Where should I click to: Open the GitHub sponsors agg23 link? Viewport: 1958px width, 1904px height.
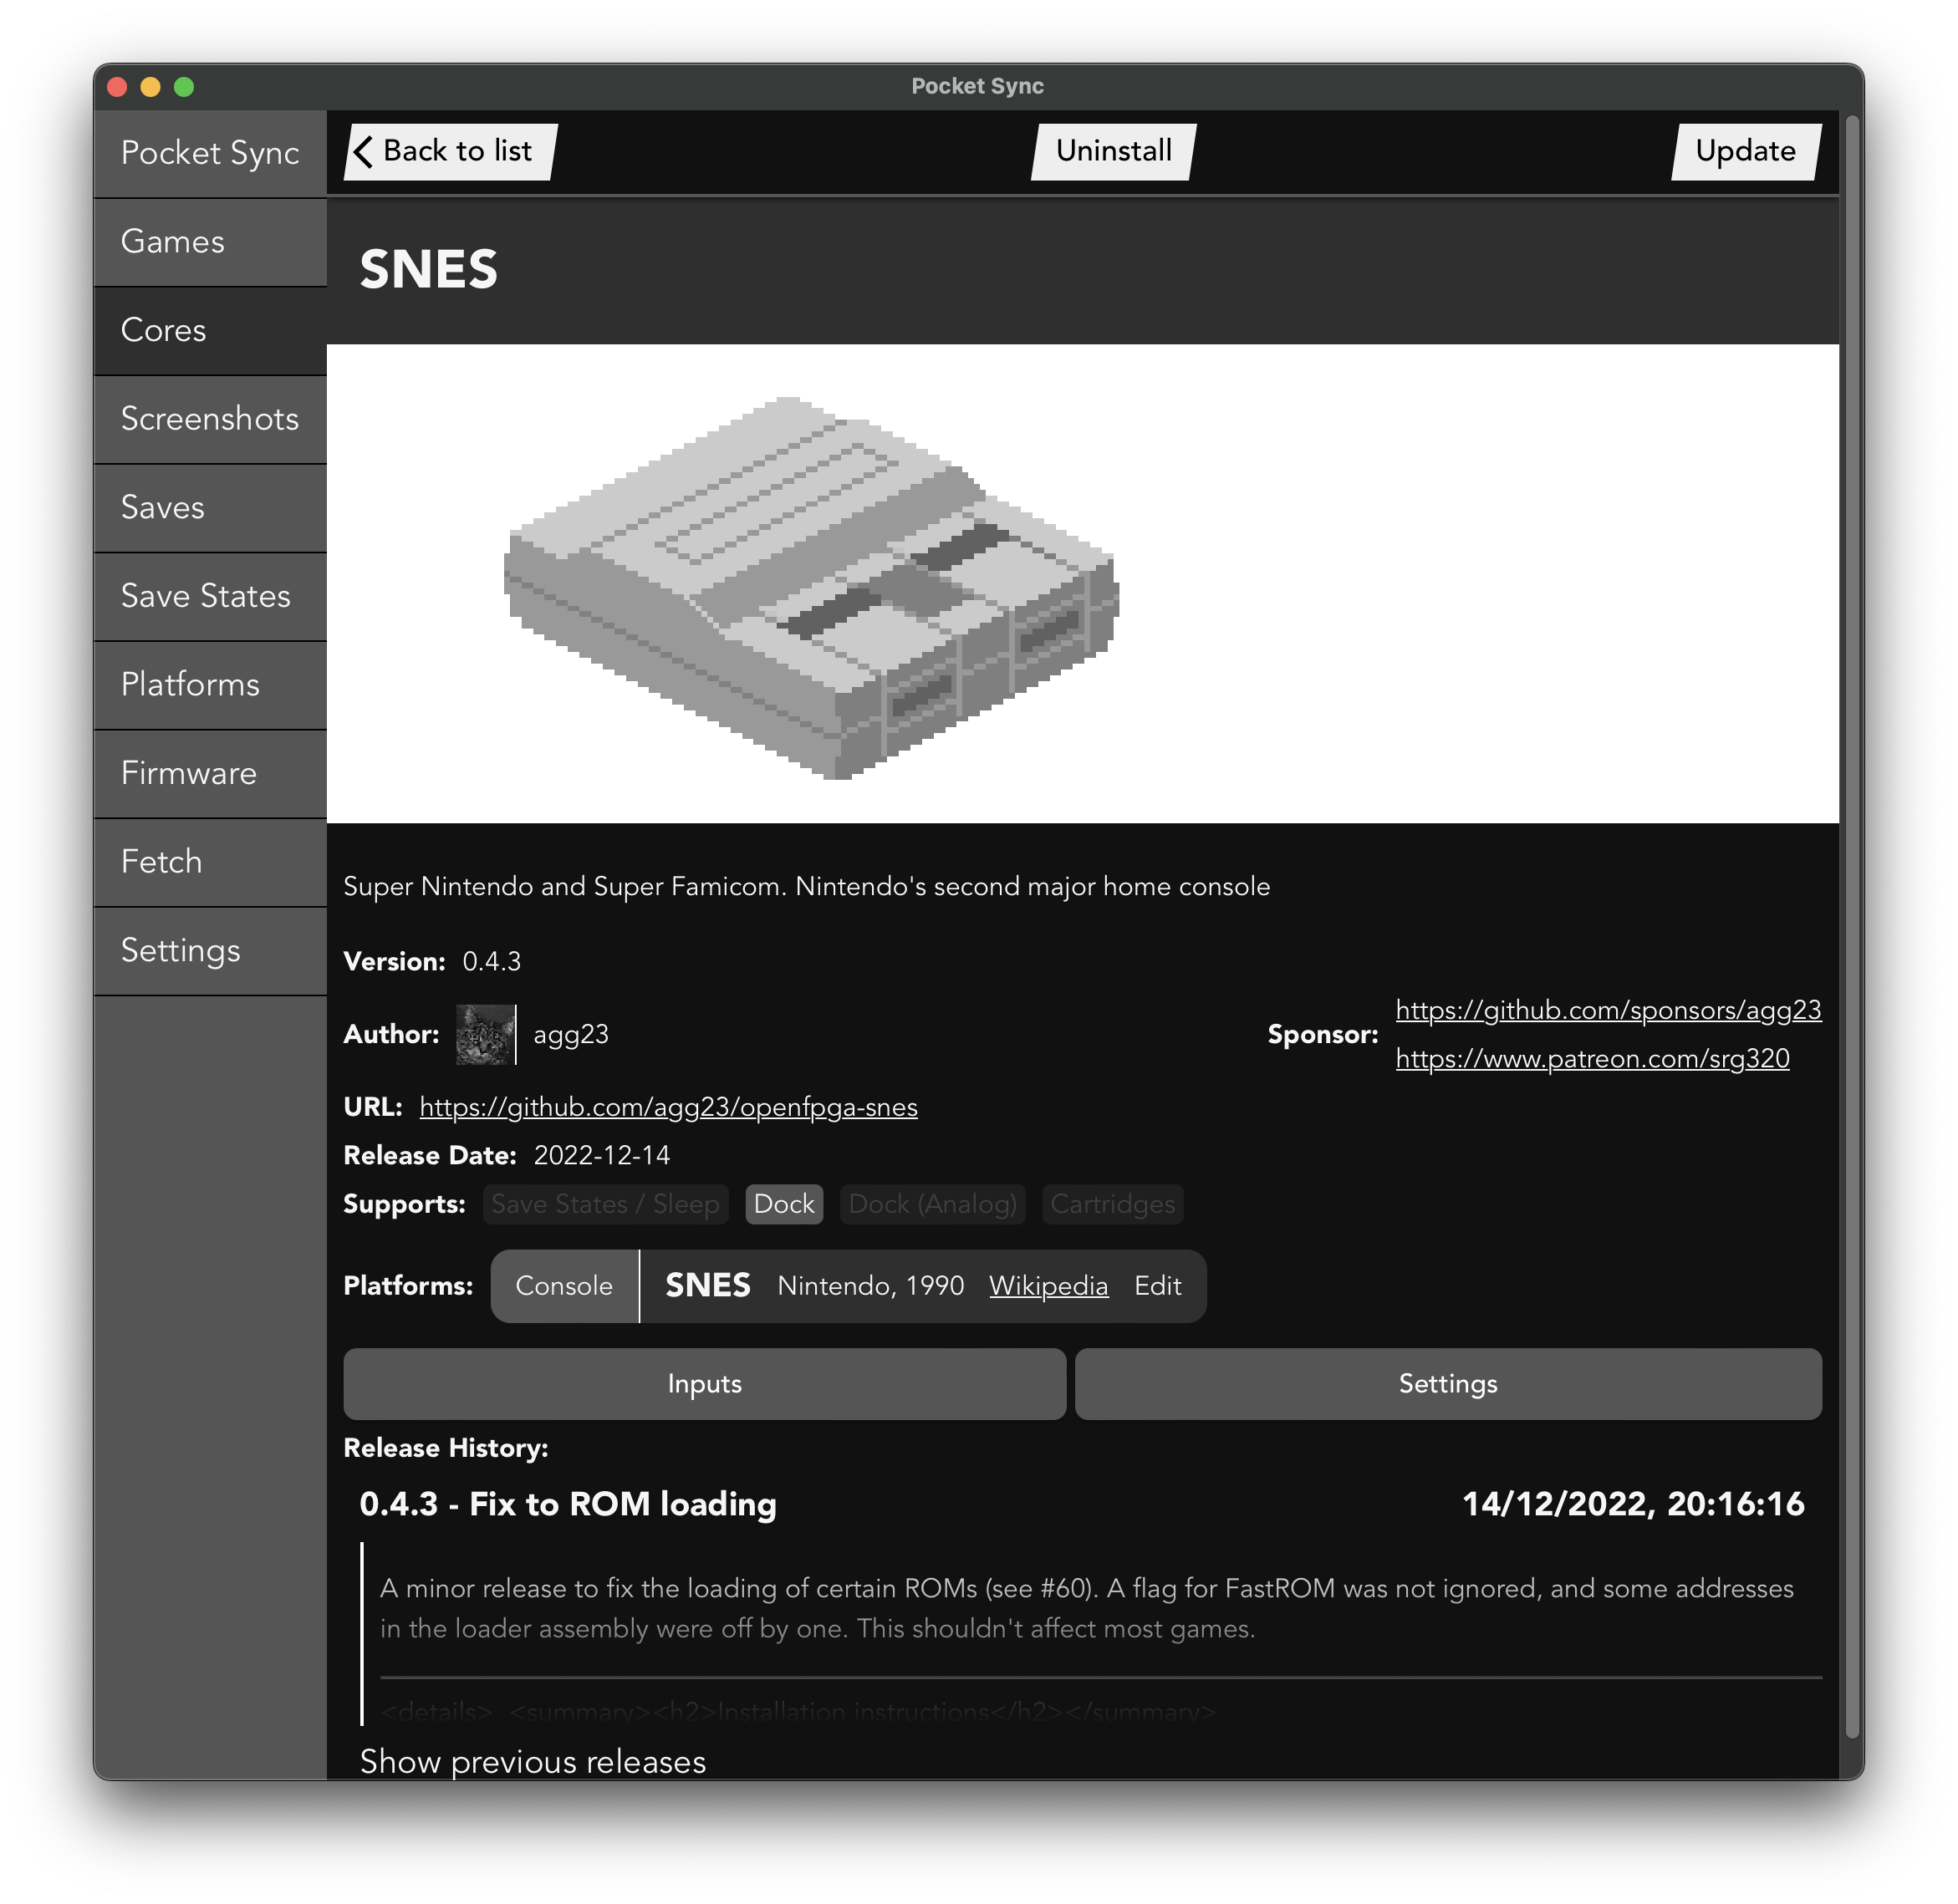tap(1608, 1010)
